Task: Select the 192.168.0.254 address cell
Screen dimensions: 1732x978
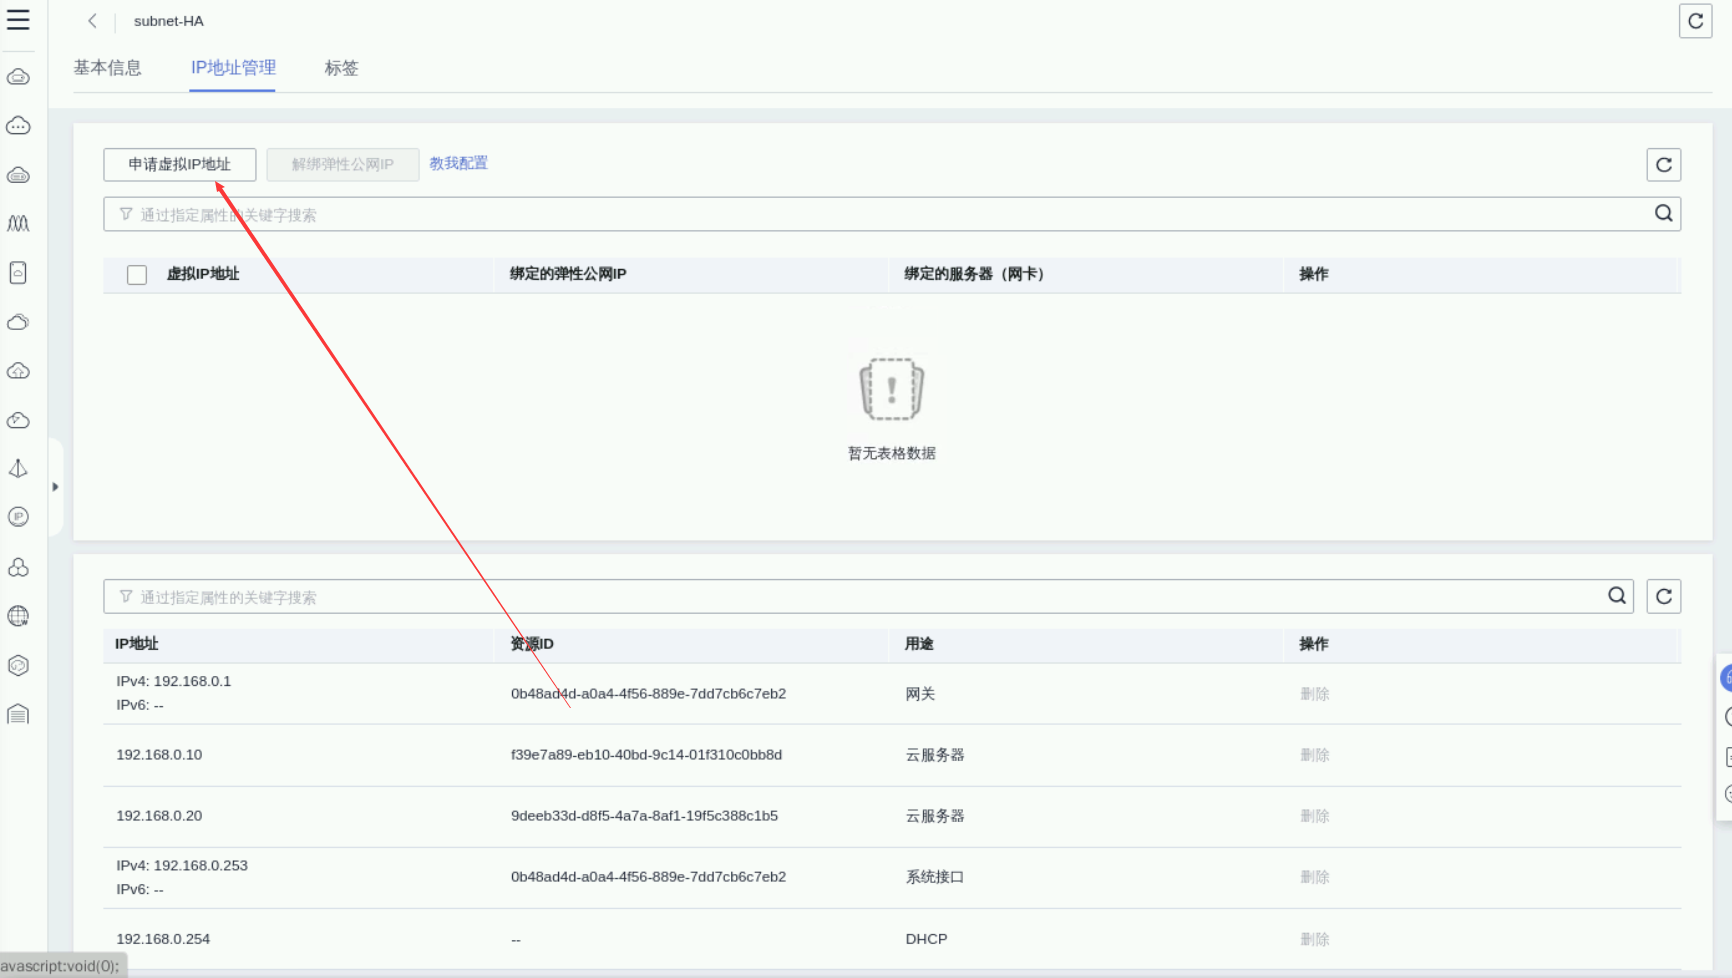Action: click(x=163, y=939)
